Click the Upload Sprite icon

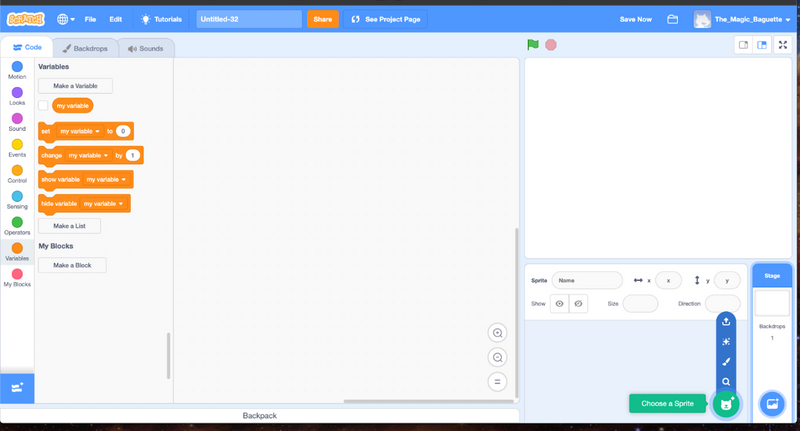coord(727,322)
